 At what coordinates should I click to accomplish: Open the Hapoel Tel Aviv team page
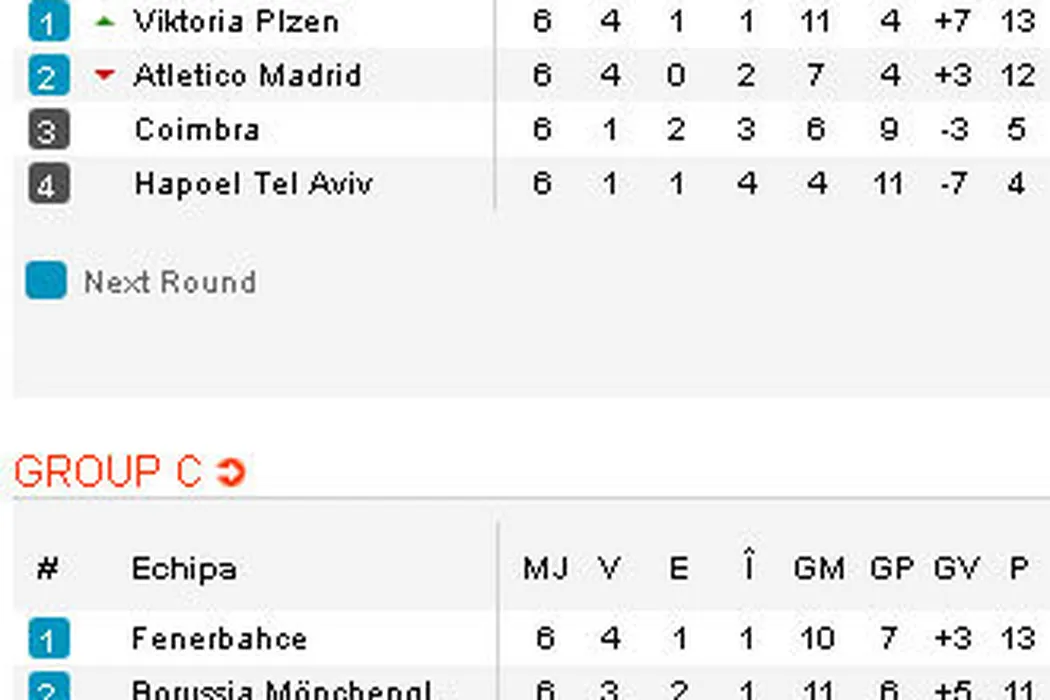tap(253, 185)
